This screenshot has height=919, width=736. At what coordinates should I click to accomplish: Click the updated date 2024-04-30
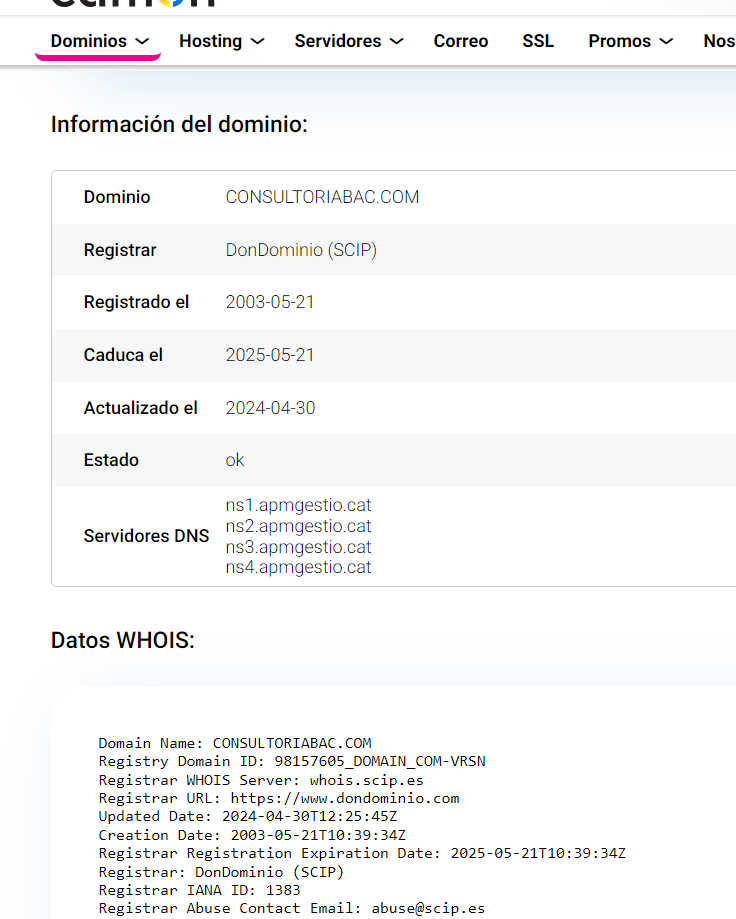(x=270, y=408)
